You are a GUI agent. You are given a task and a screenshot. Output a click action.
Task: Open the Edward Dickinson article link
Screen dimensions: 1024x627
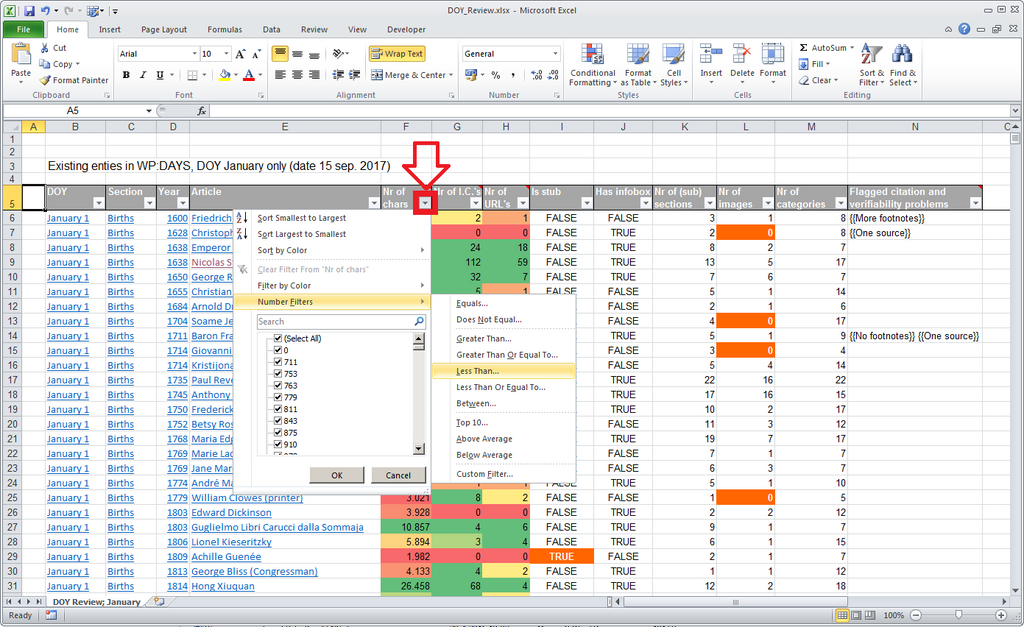coord(231,513)
